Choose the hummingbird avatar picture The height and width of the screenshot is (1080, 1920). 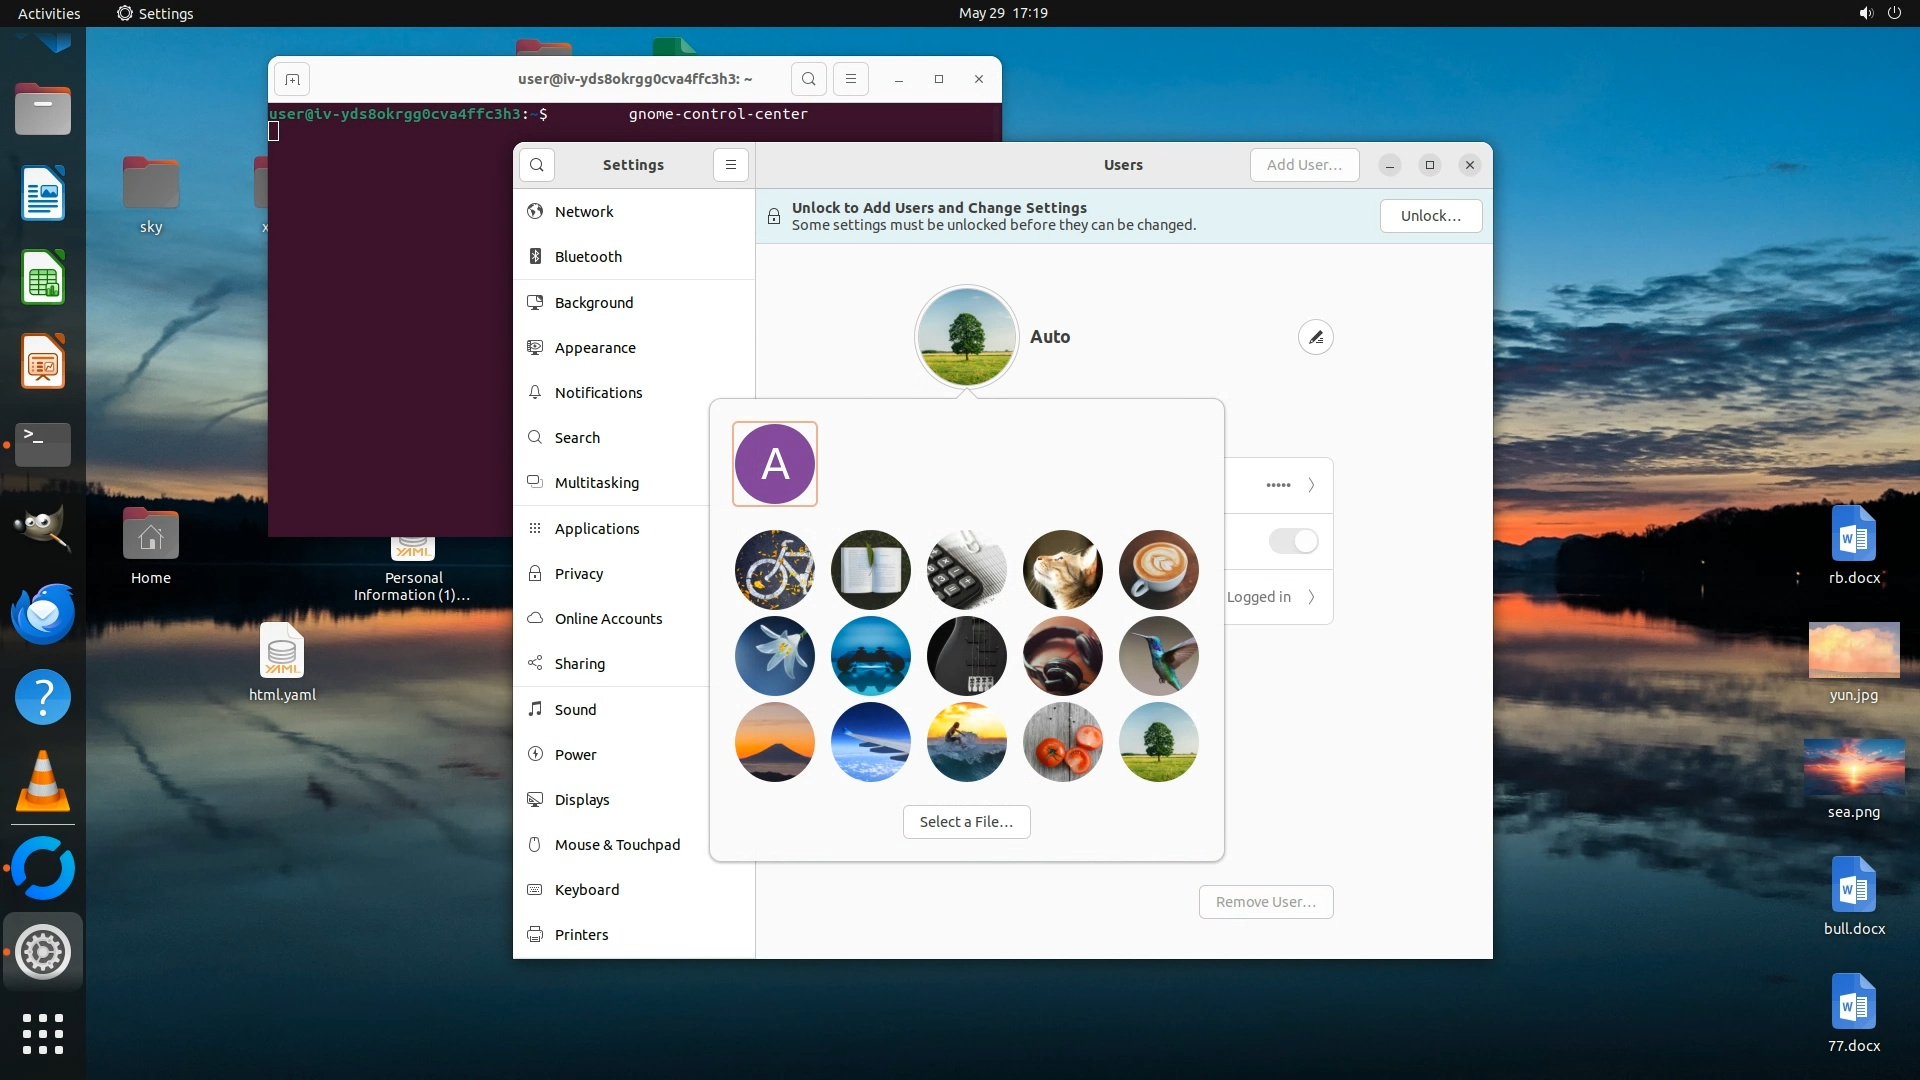pos(1158,656)
